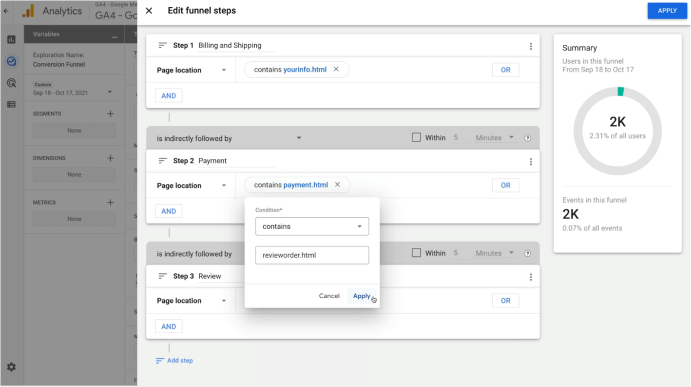Screen dimensions: 691x387
Task: Expand first 'is indirectly followed by' dropdown
Action: (229, 138)
